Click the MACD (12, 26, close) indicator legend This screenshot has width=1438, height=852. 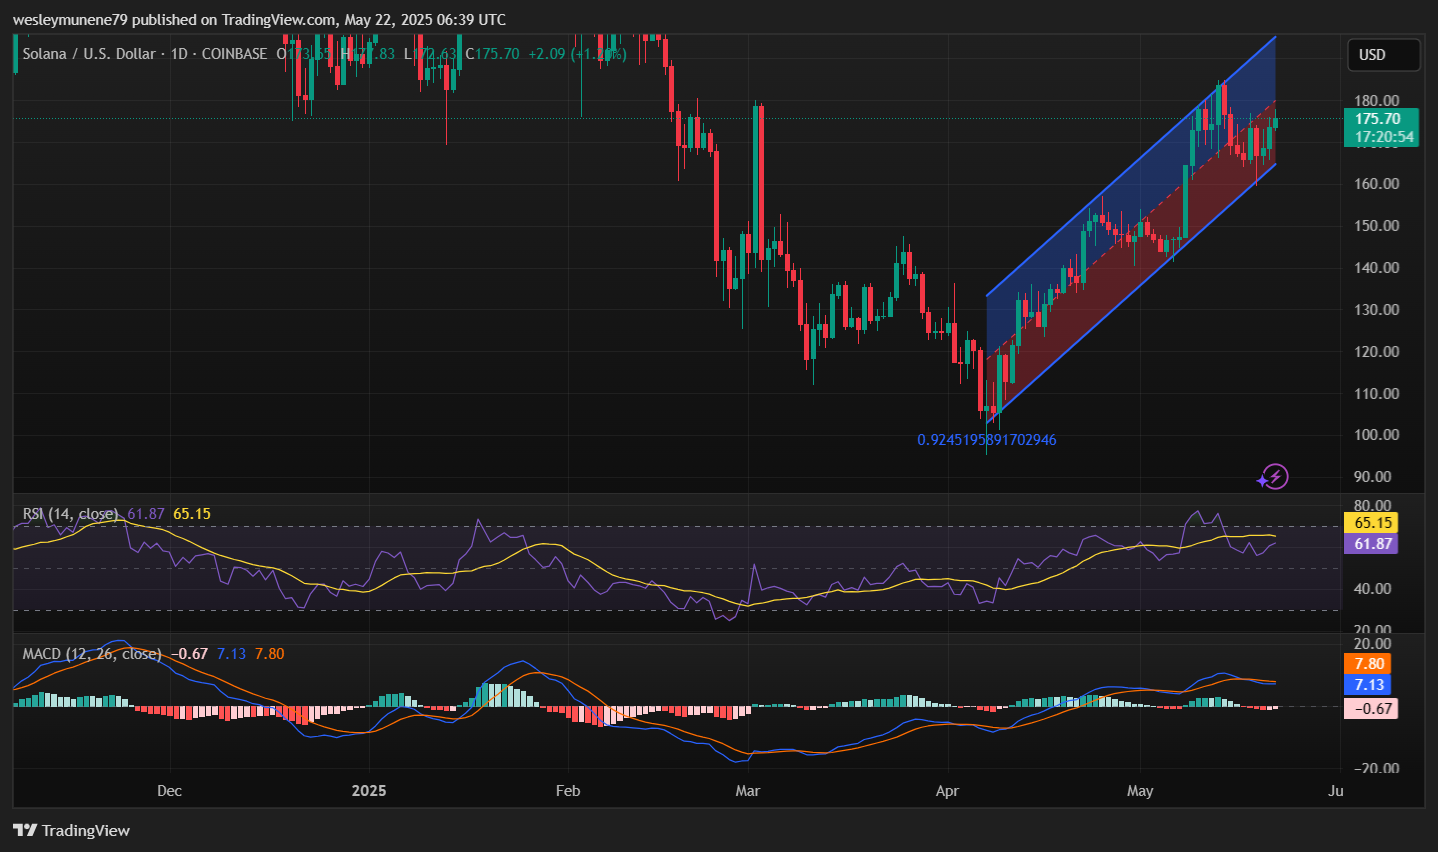tap(92, 654)
